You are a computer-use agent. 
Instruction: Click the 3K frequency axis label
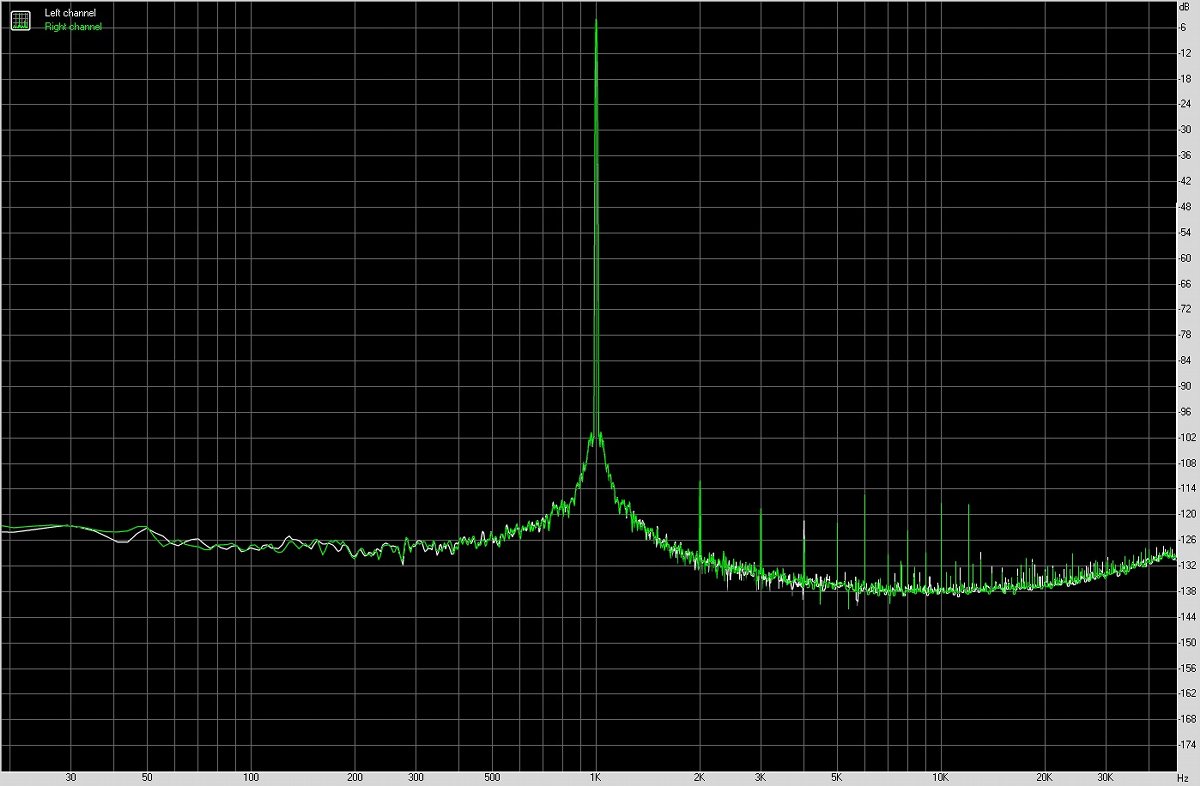click(x=760, y=777)
